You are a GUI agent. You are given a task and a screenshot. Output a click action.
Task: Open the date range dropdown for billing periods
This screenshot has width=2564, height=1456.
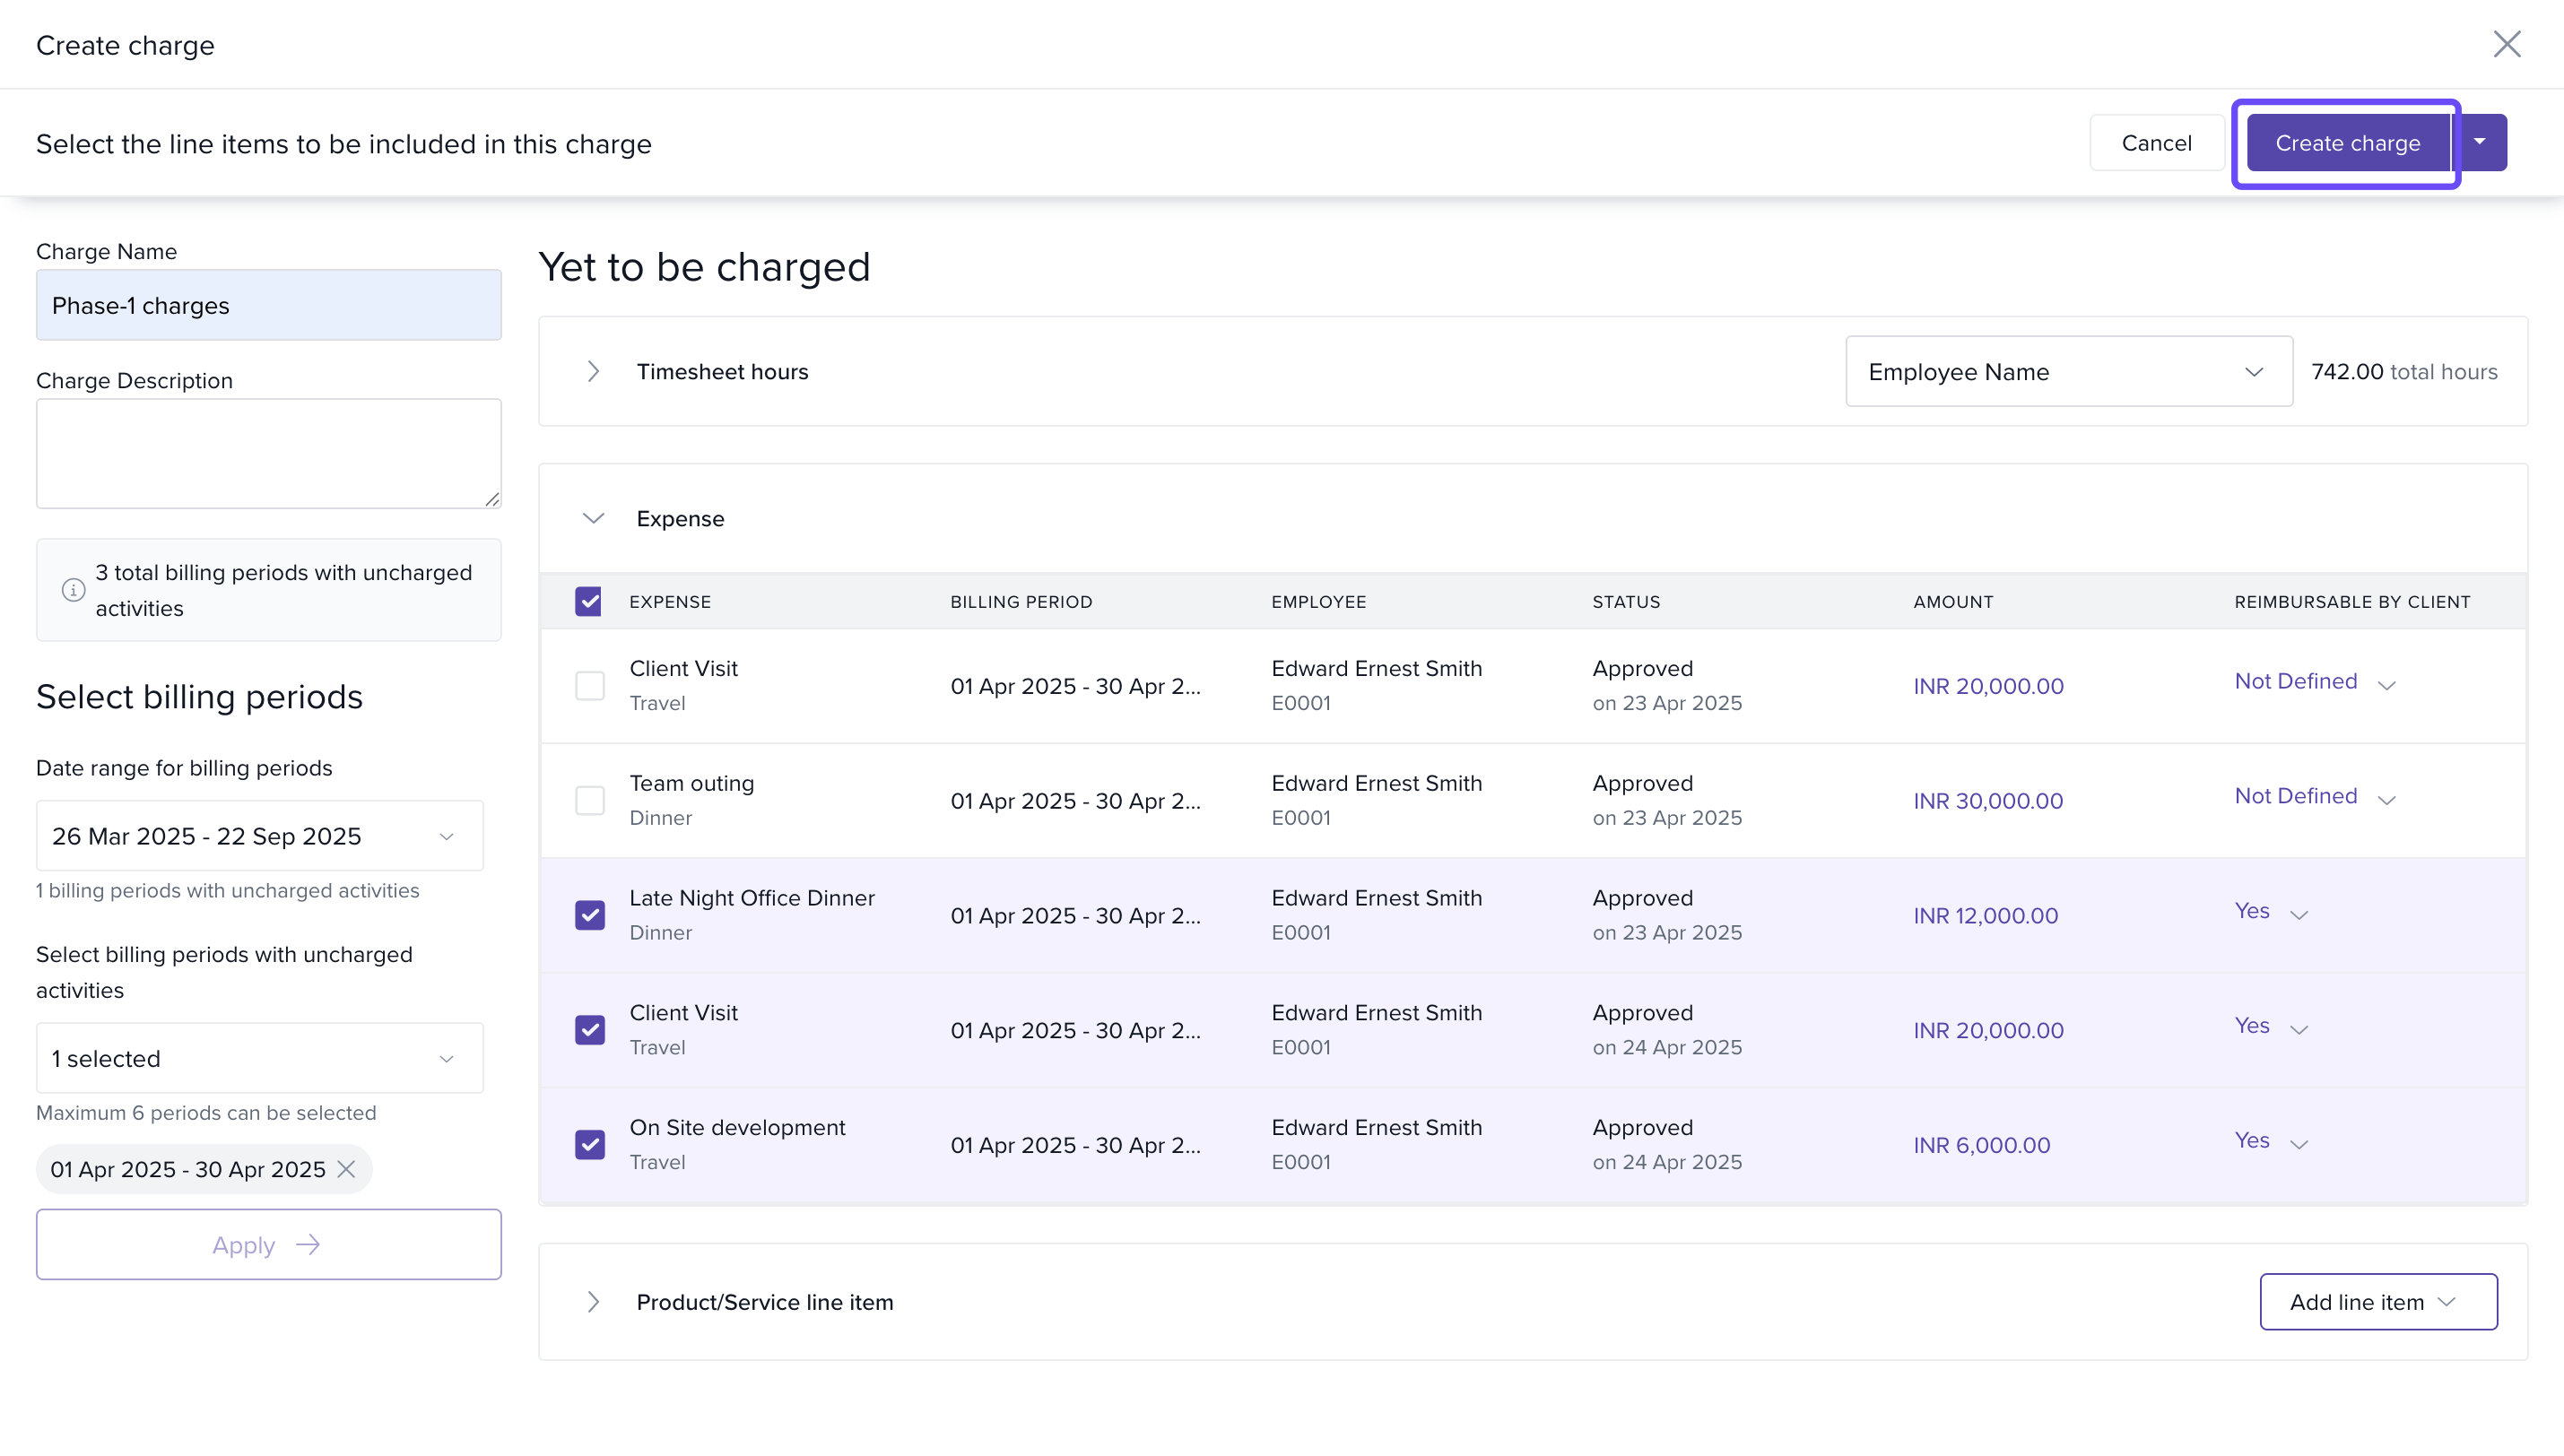(x=259, y=835)
